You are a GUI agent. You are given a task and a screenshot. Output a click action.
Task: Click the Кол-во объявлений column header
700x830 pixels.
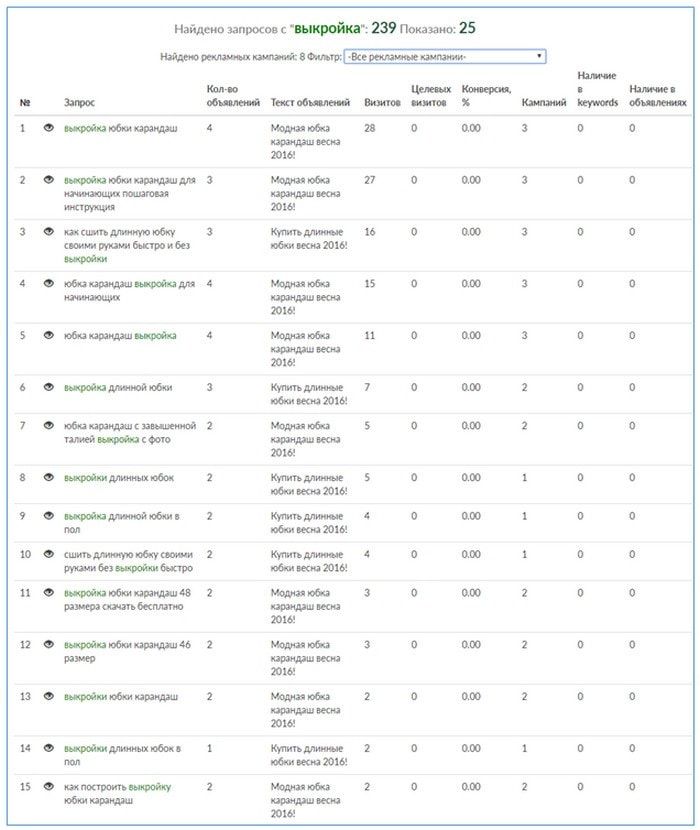[x=233, y=95]
